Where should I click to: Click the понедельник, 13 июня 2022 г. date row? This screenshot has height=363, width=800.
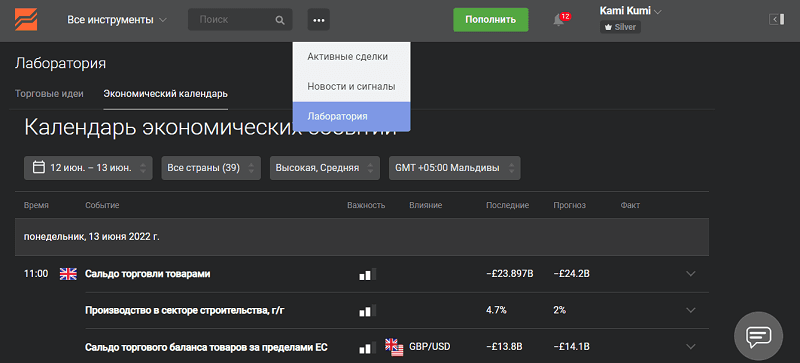tap(362, 237)
